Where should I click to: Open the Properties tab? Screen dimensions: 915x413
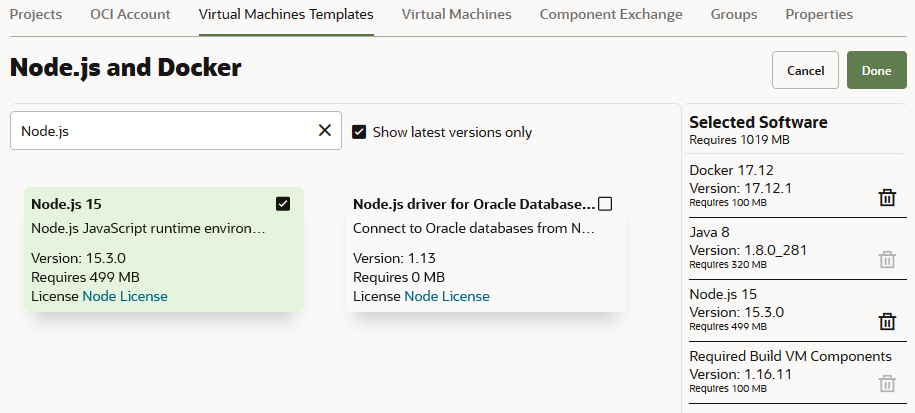click(819, 15)
